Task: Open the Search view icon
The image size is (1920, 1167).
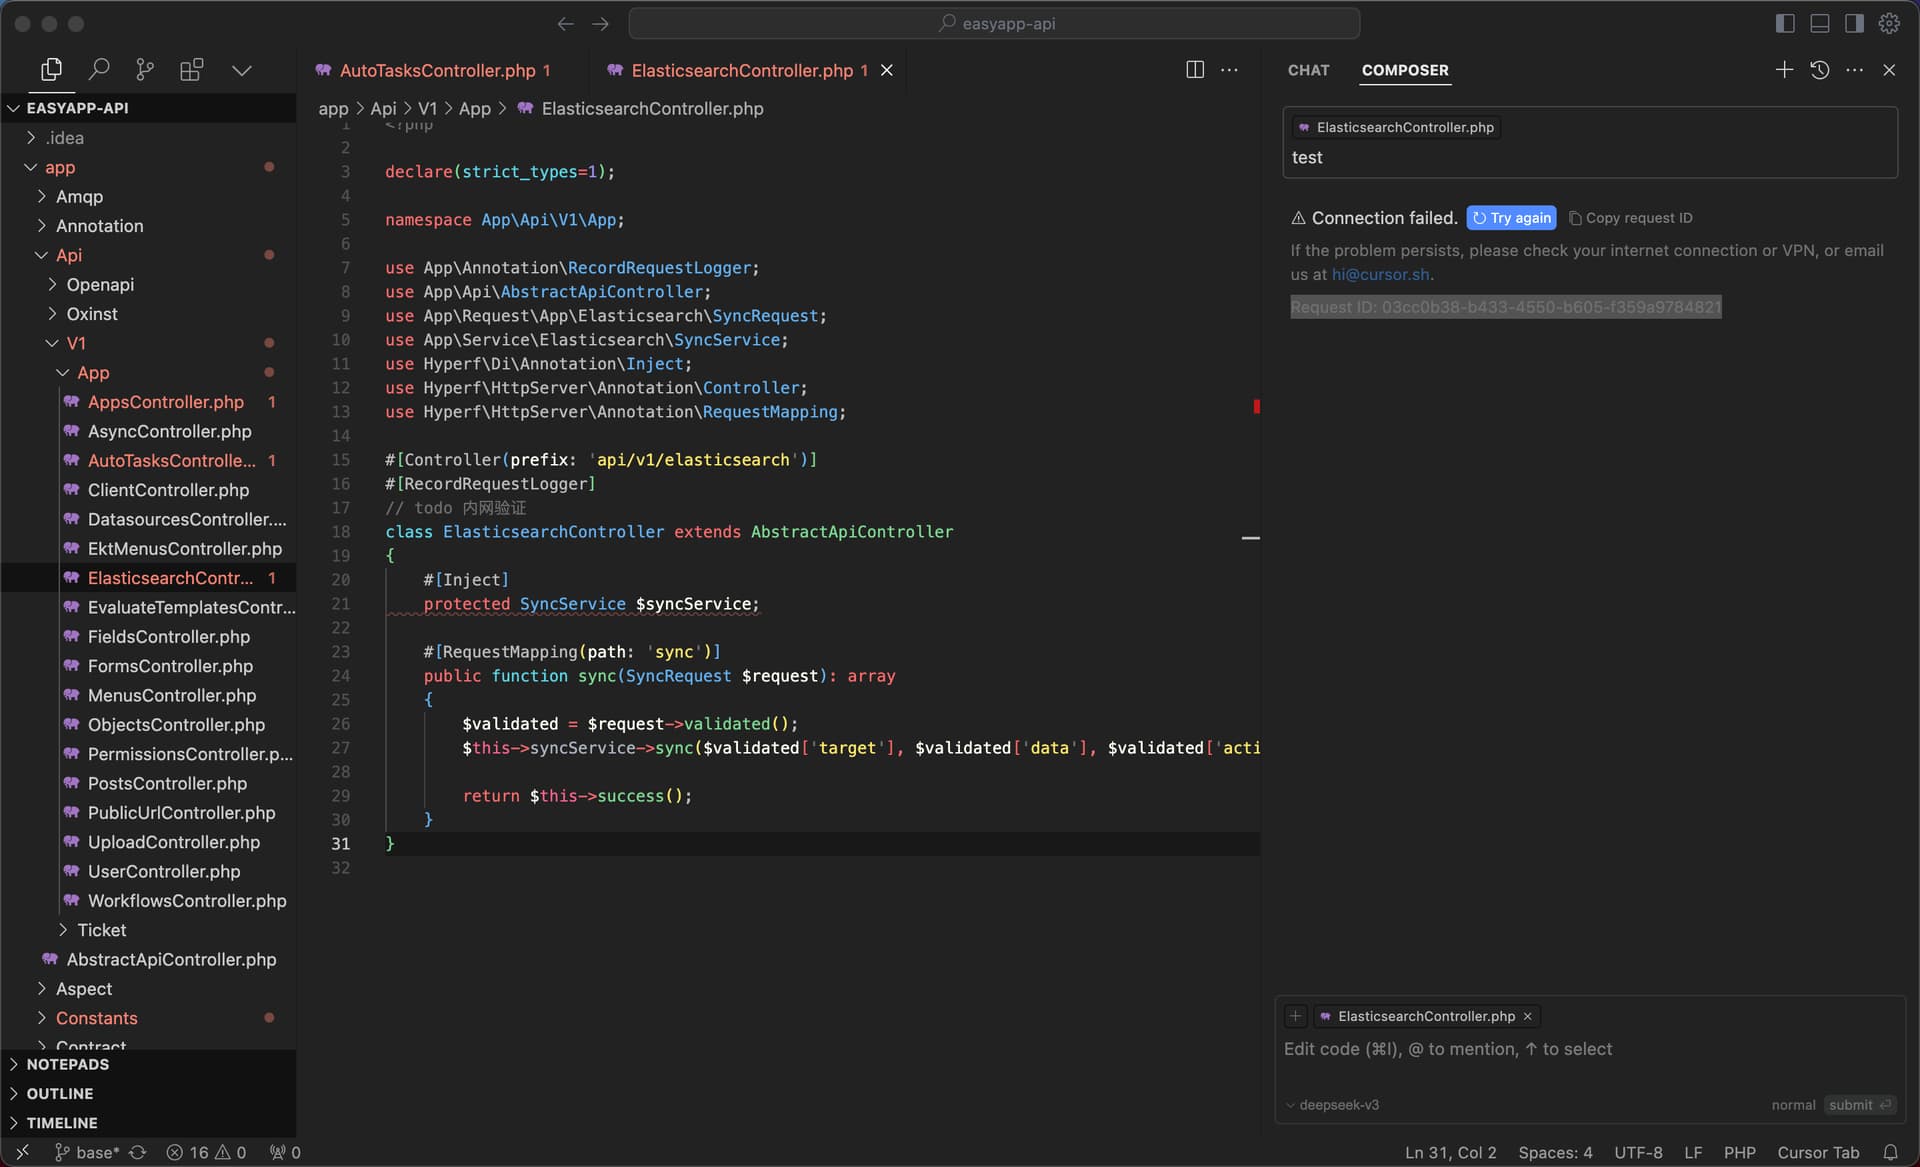Action: 98,69
